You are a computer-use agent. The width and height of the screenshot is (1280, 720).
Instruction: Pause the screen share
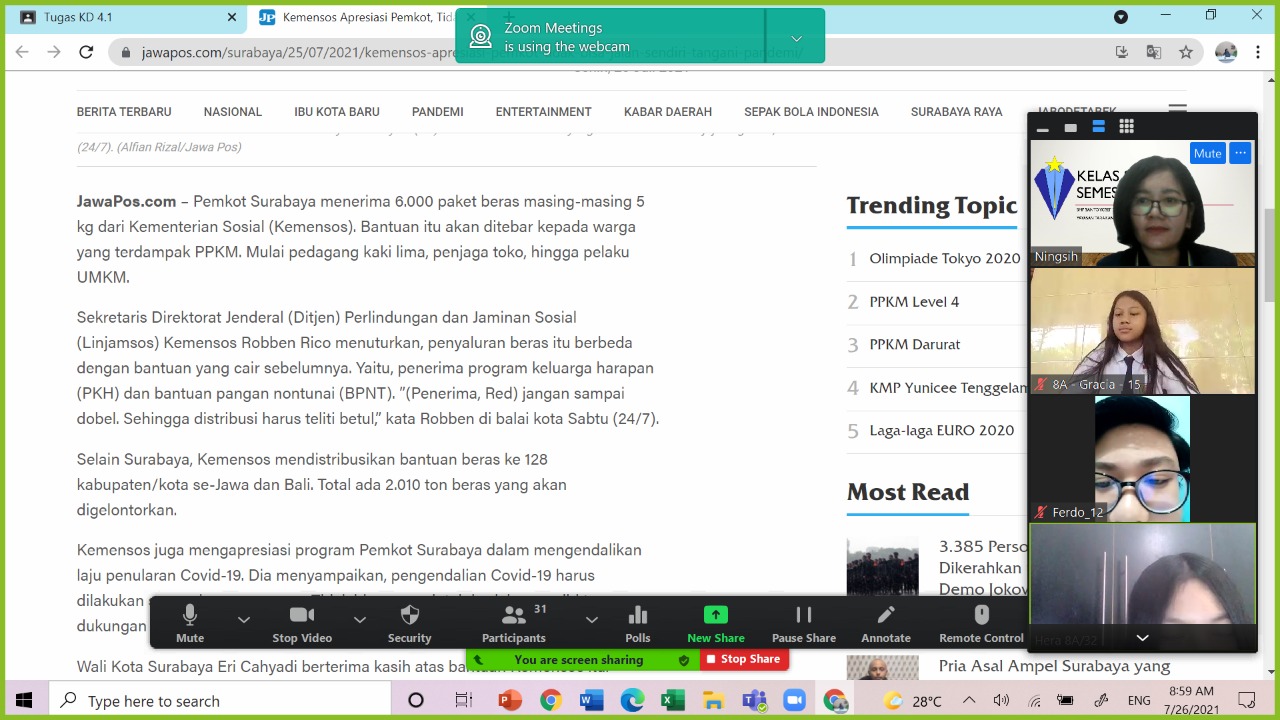pos(803,624)
